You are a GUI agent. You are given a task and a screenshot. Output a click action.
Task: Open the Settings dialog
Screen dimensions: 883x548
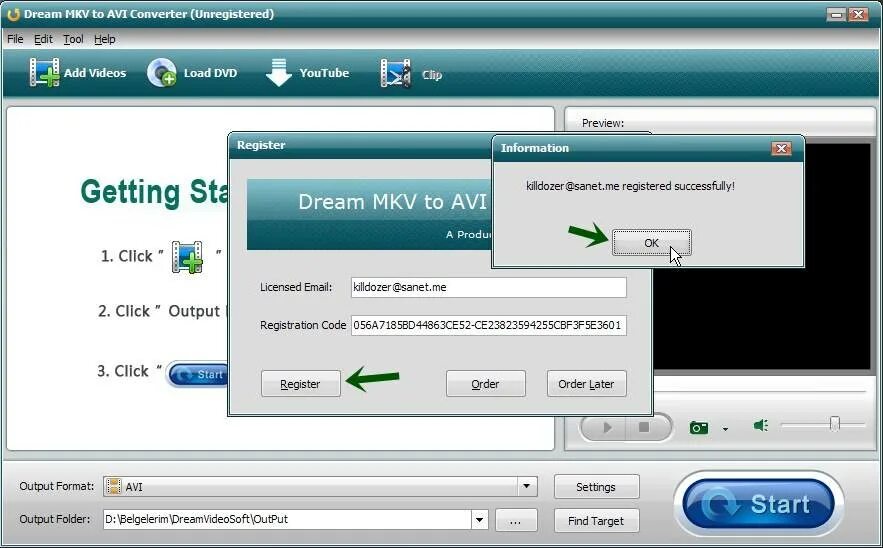click(x=596, y=487)
